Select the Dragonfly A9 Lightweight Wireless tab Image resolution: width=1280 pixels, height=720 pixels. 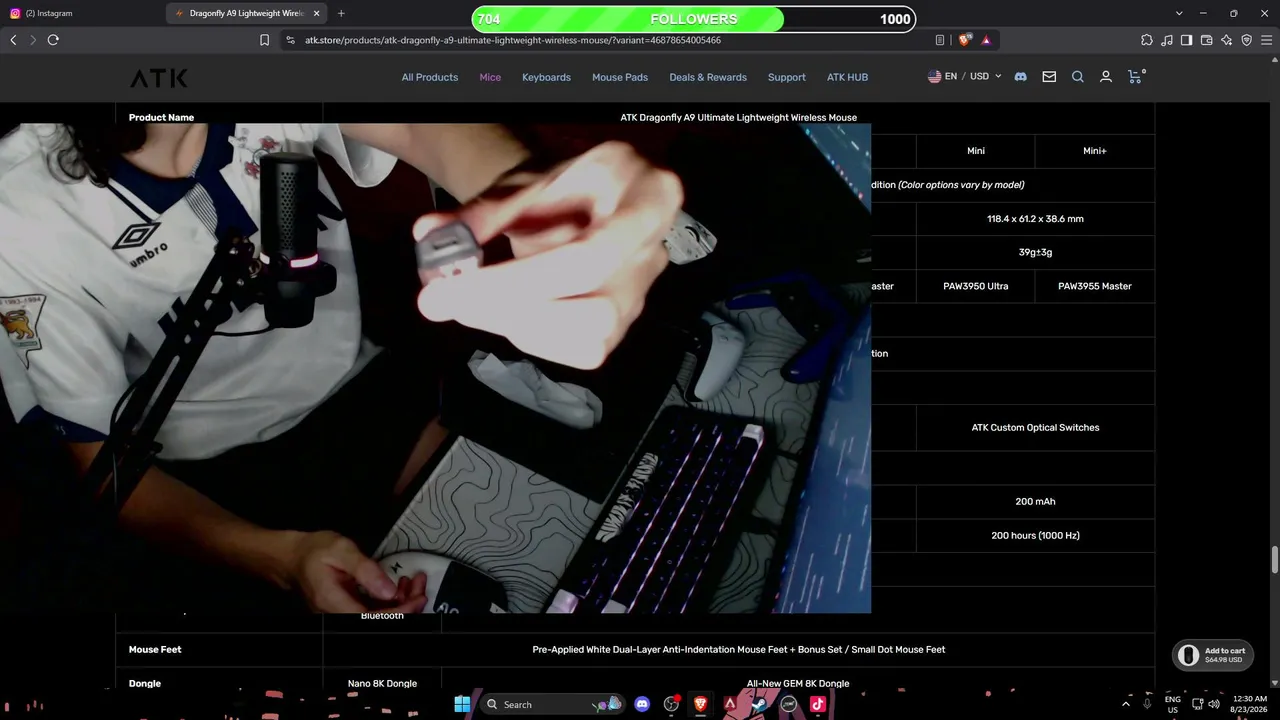pyautogui.click(x=240, y=13)
